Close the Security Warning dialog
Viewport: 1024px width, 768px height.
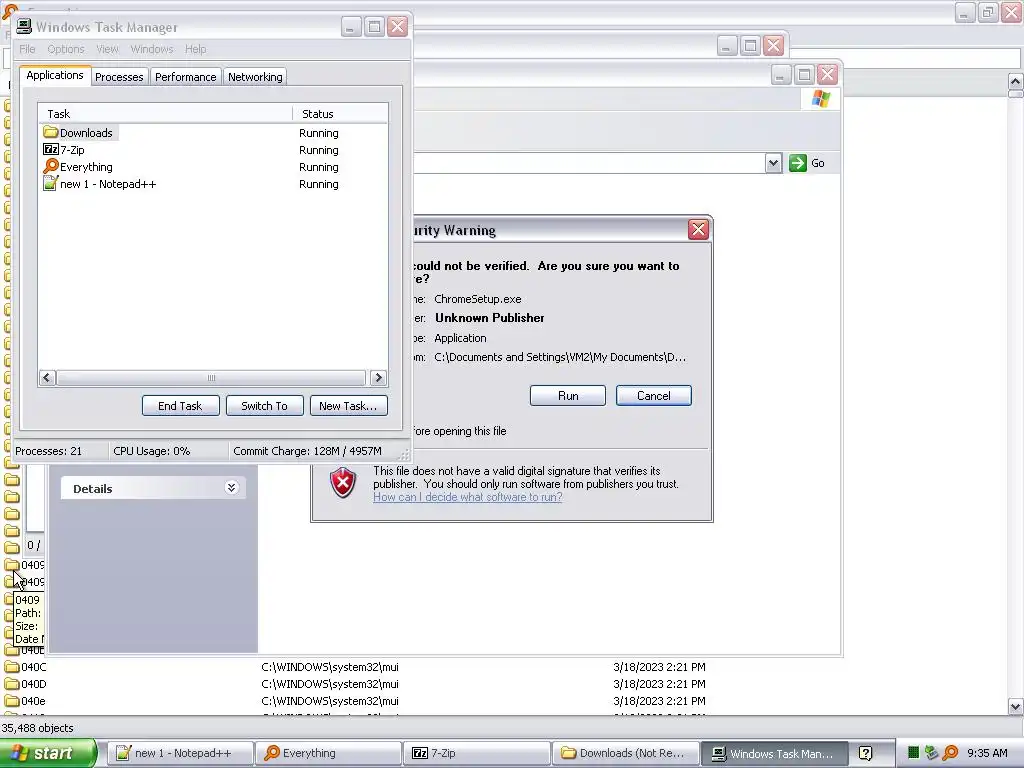[698, 229]
